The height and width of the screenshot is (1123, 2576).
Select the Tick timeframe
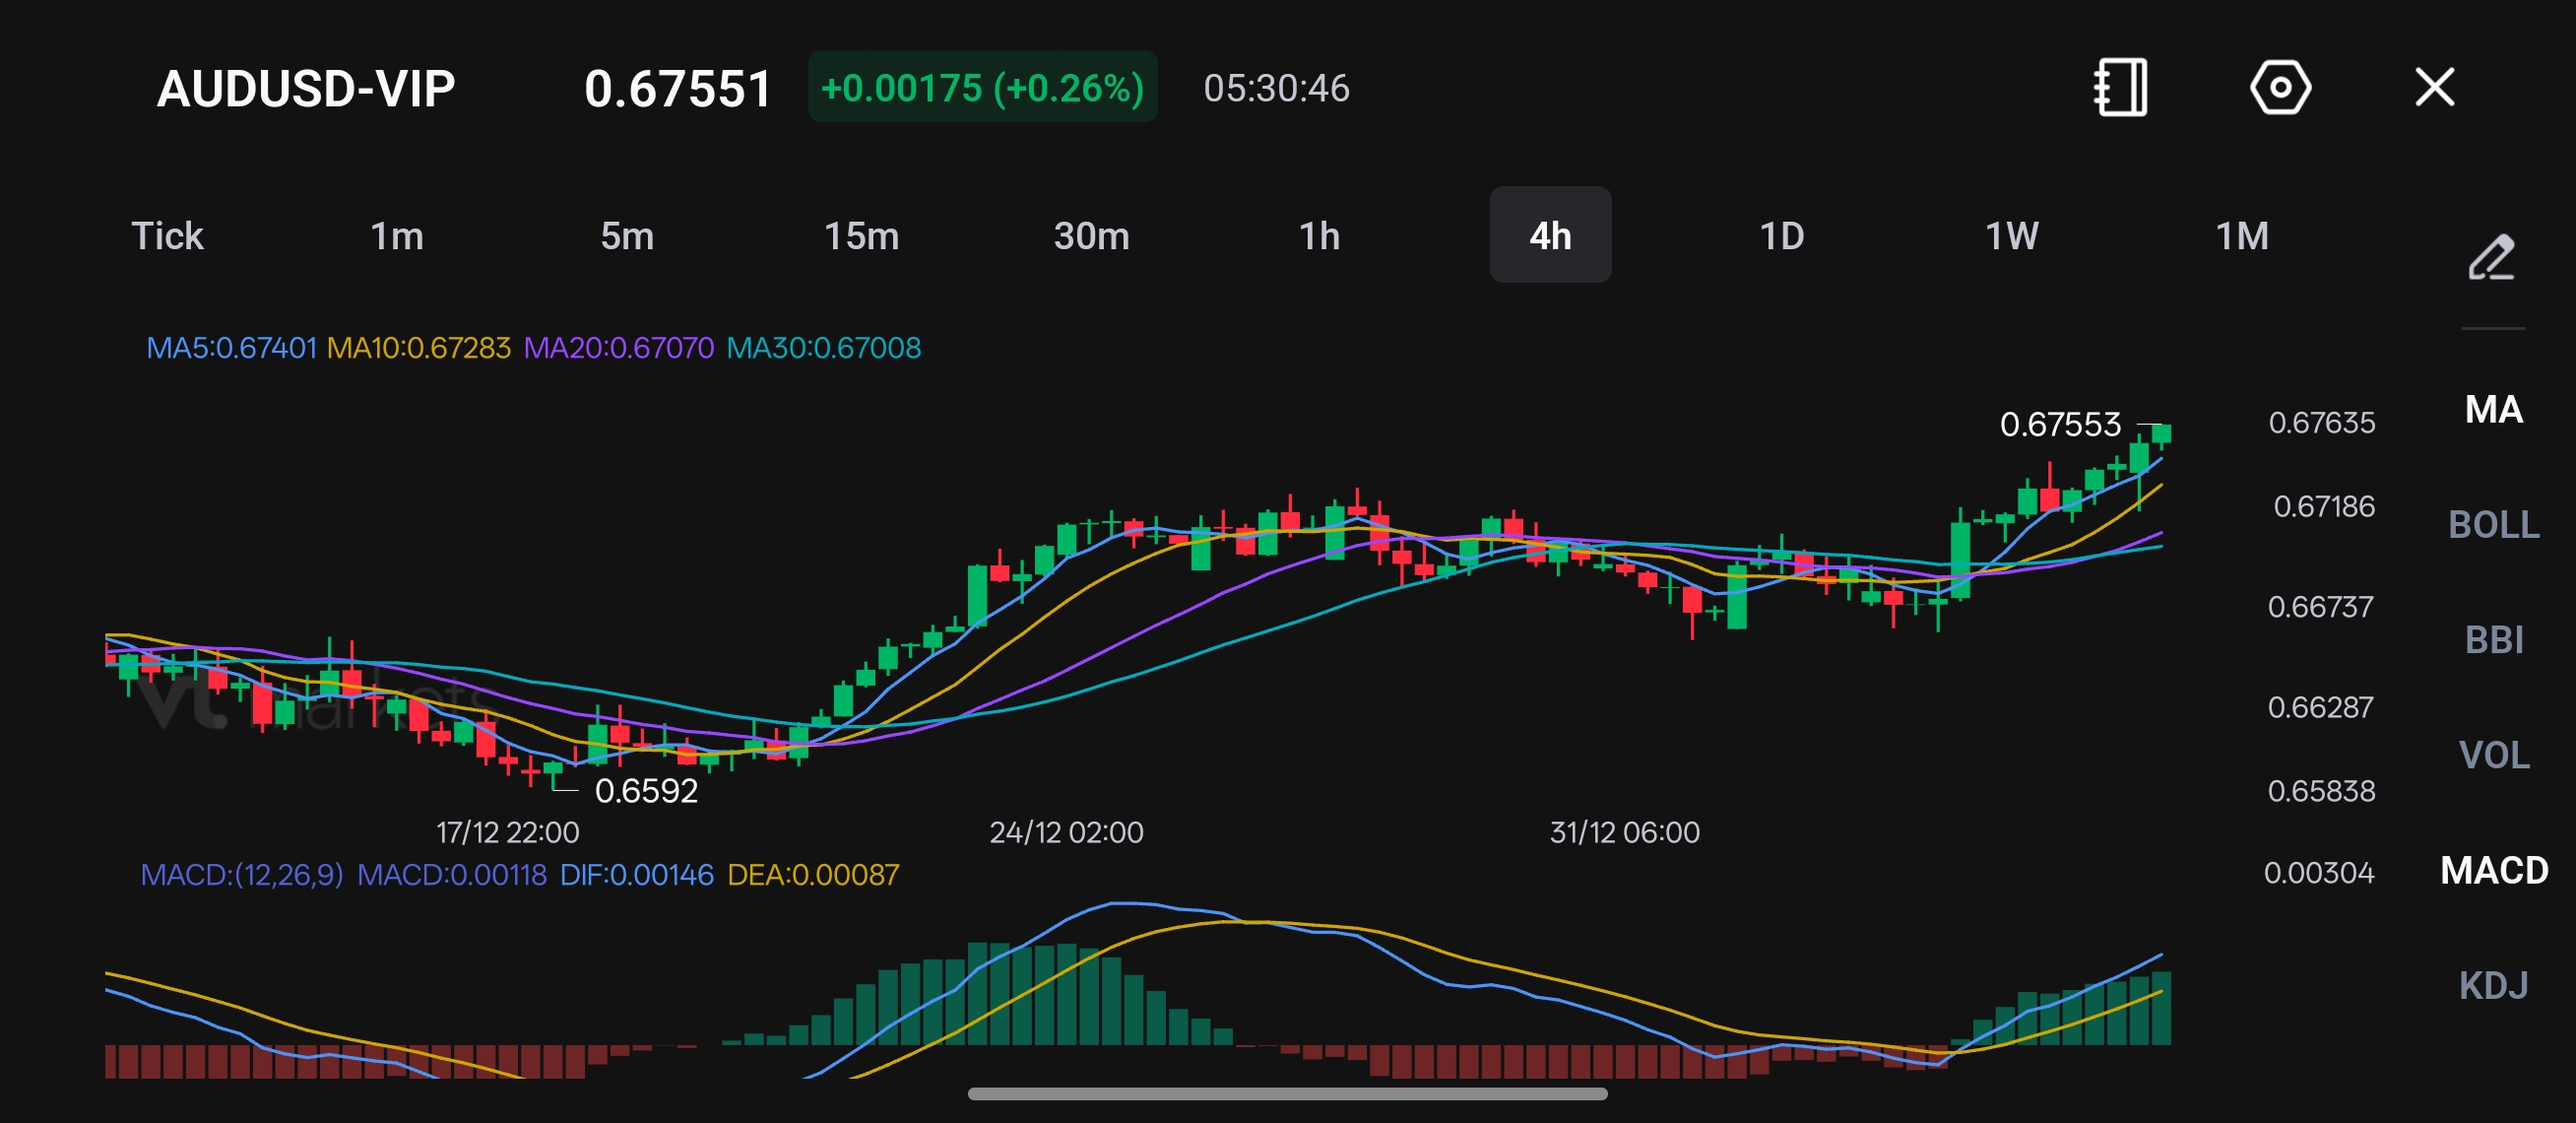[x=167, y=237]
